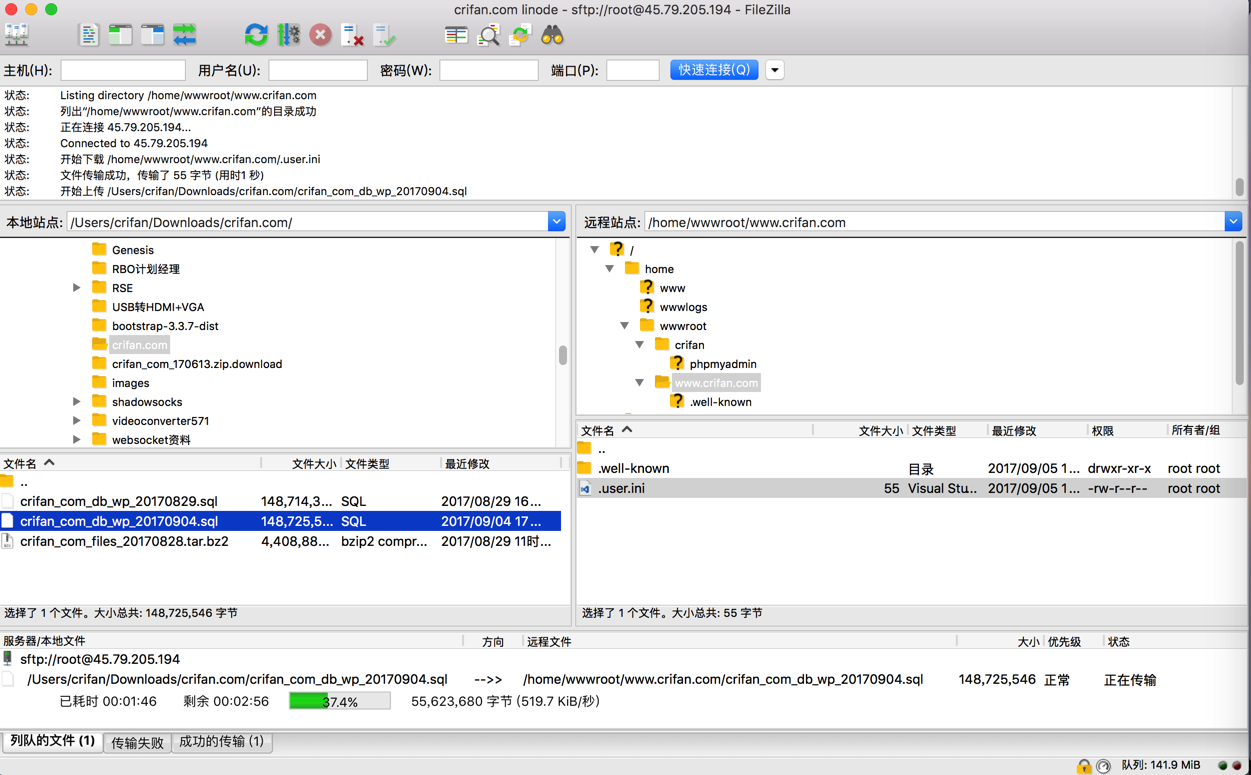The image size is (1251, 775).
Task: Expand the videoconverter571 local folder
Action: tap(77, 421)
